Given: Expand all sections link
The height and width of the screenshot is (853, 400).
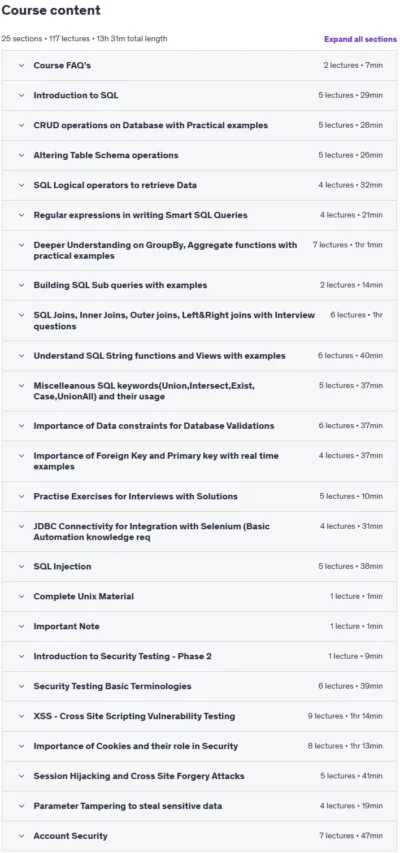Looking at the screenshot, I should (360, 39).
